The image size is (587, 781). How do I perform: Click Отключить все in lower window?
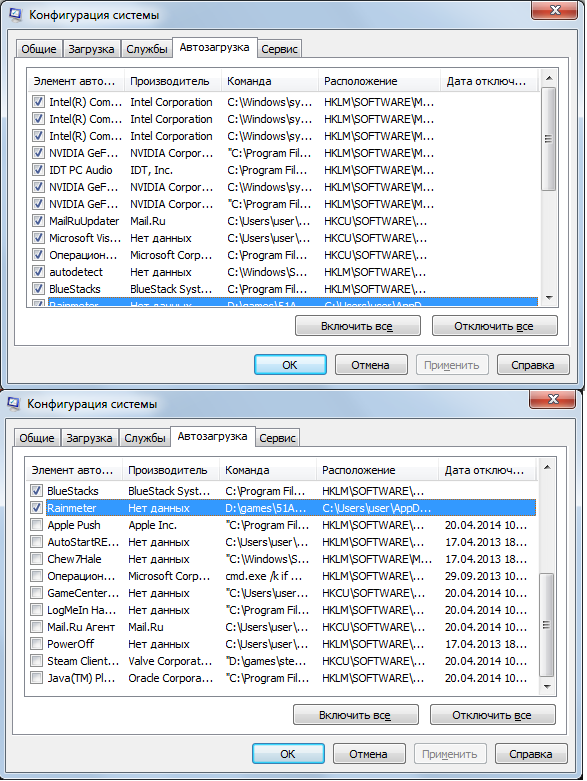pyautogui.click(x=492, y=715)
